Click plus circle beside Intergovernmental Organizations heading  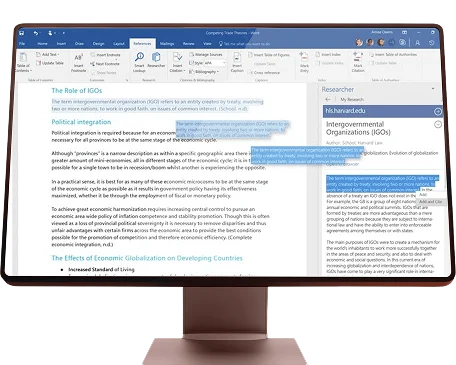[x=438, y=125]
